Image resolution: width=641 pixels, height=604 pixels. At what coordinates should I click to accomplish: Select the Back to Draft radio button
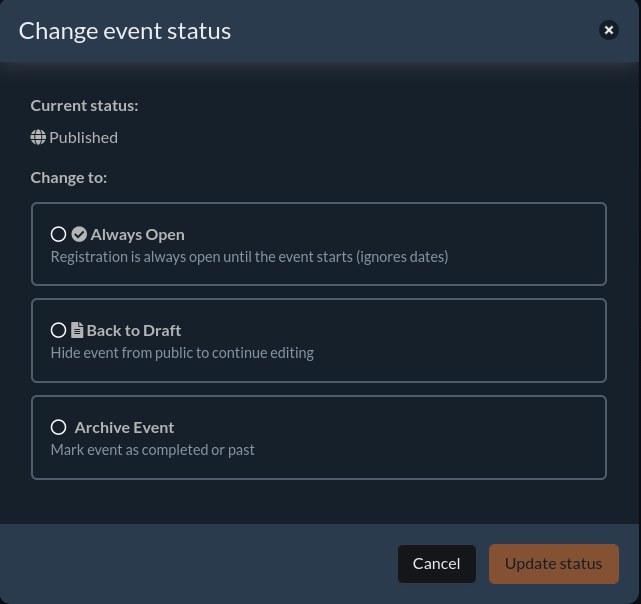pyautogui.click(x=58, y=330)
